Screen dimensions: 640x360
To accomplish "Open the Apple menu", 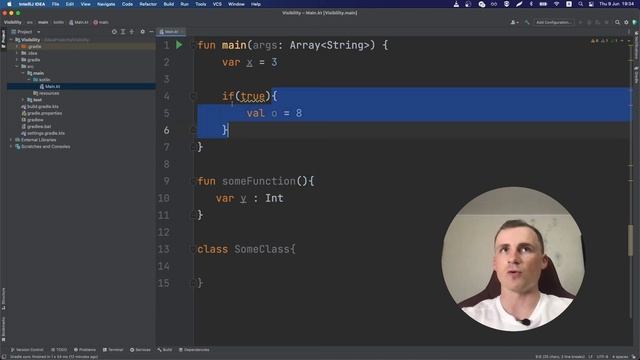I will (9, 4).
